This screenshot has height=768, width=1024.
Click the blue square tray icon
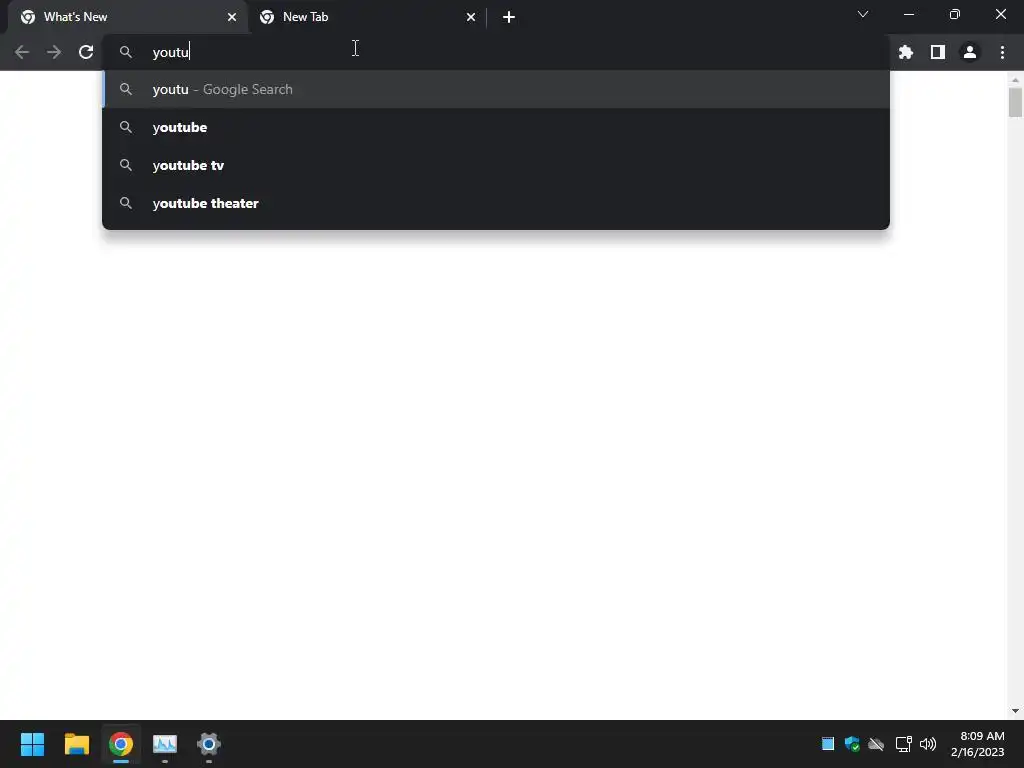tap(827, 744)
